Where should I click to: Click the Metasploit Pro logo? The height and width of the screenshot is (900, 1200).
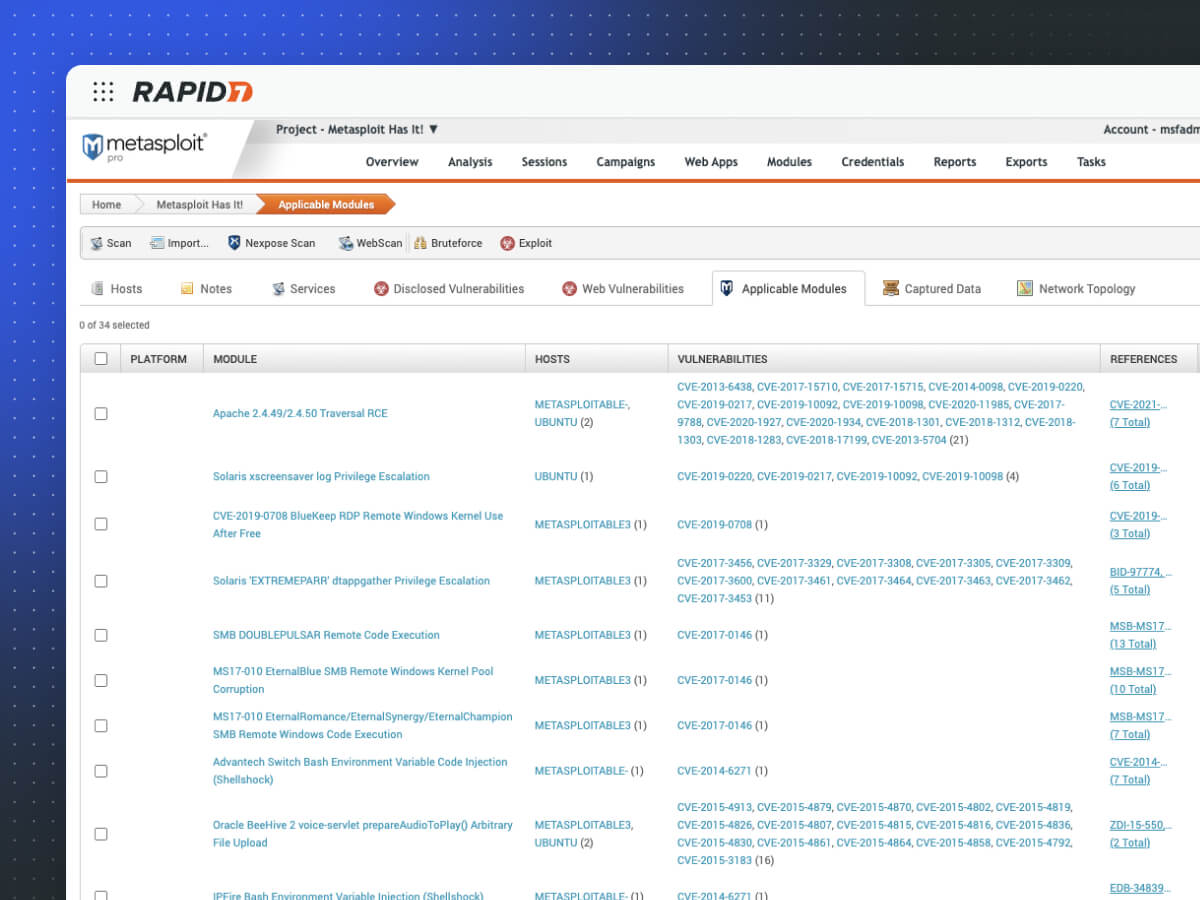[145, 146]
